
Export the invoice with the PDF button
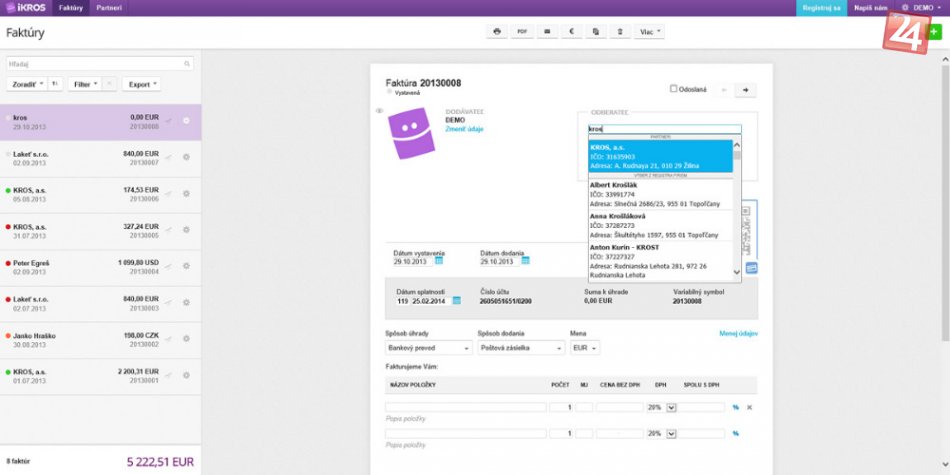click(x=522, y=32)
